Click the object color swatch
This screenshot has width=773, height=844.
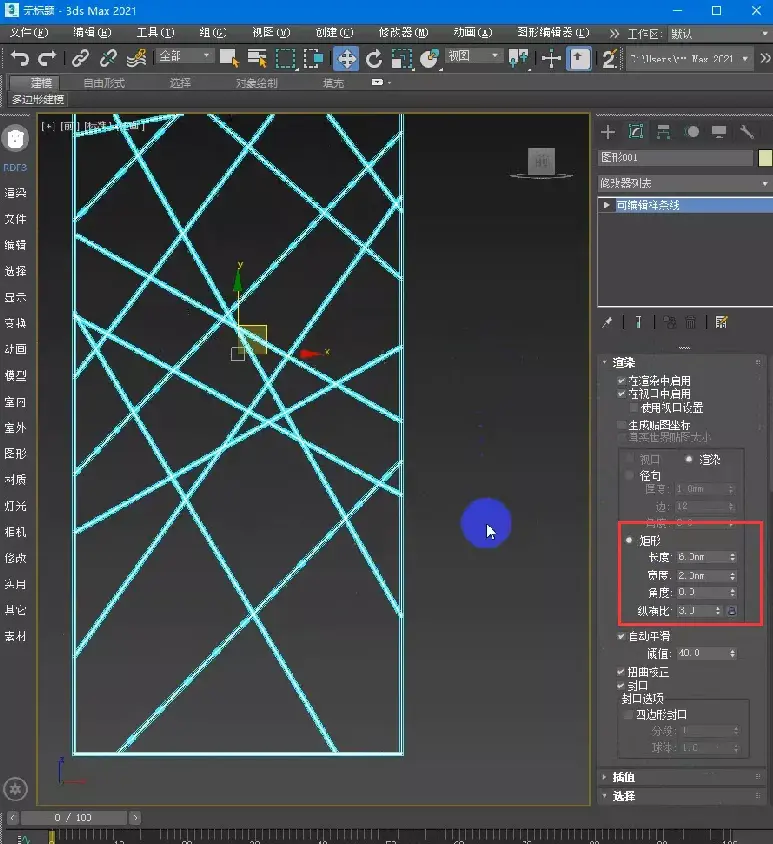pos(765,158)
